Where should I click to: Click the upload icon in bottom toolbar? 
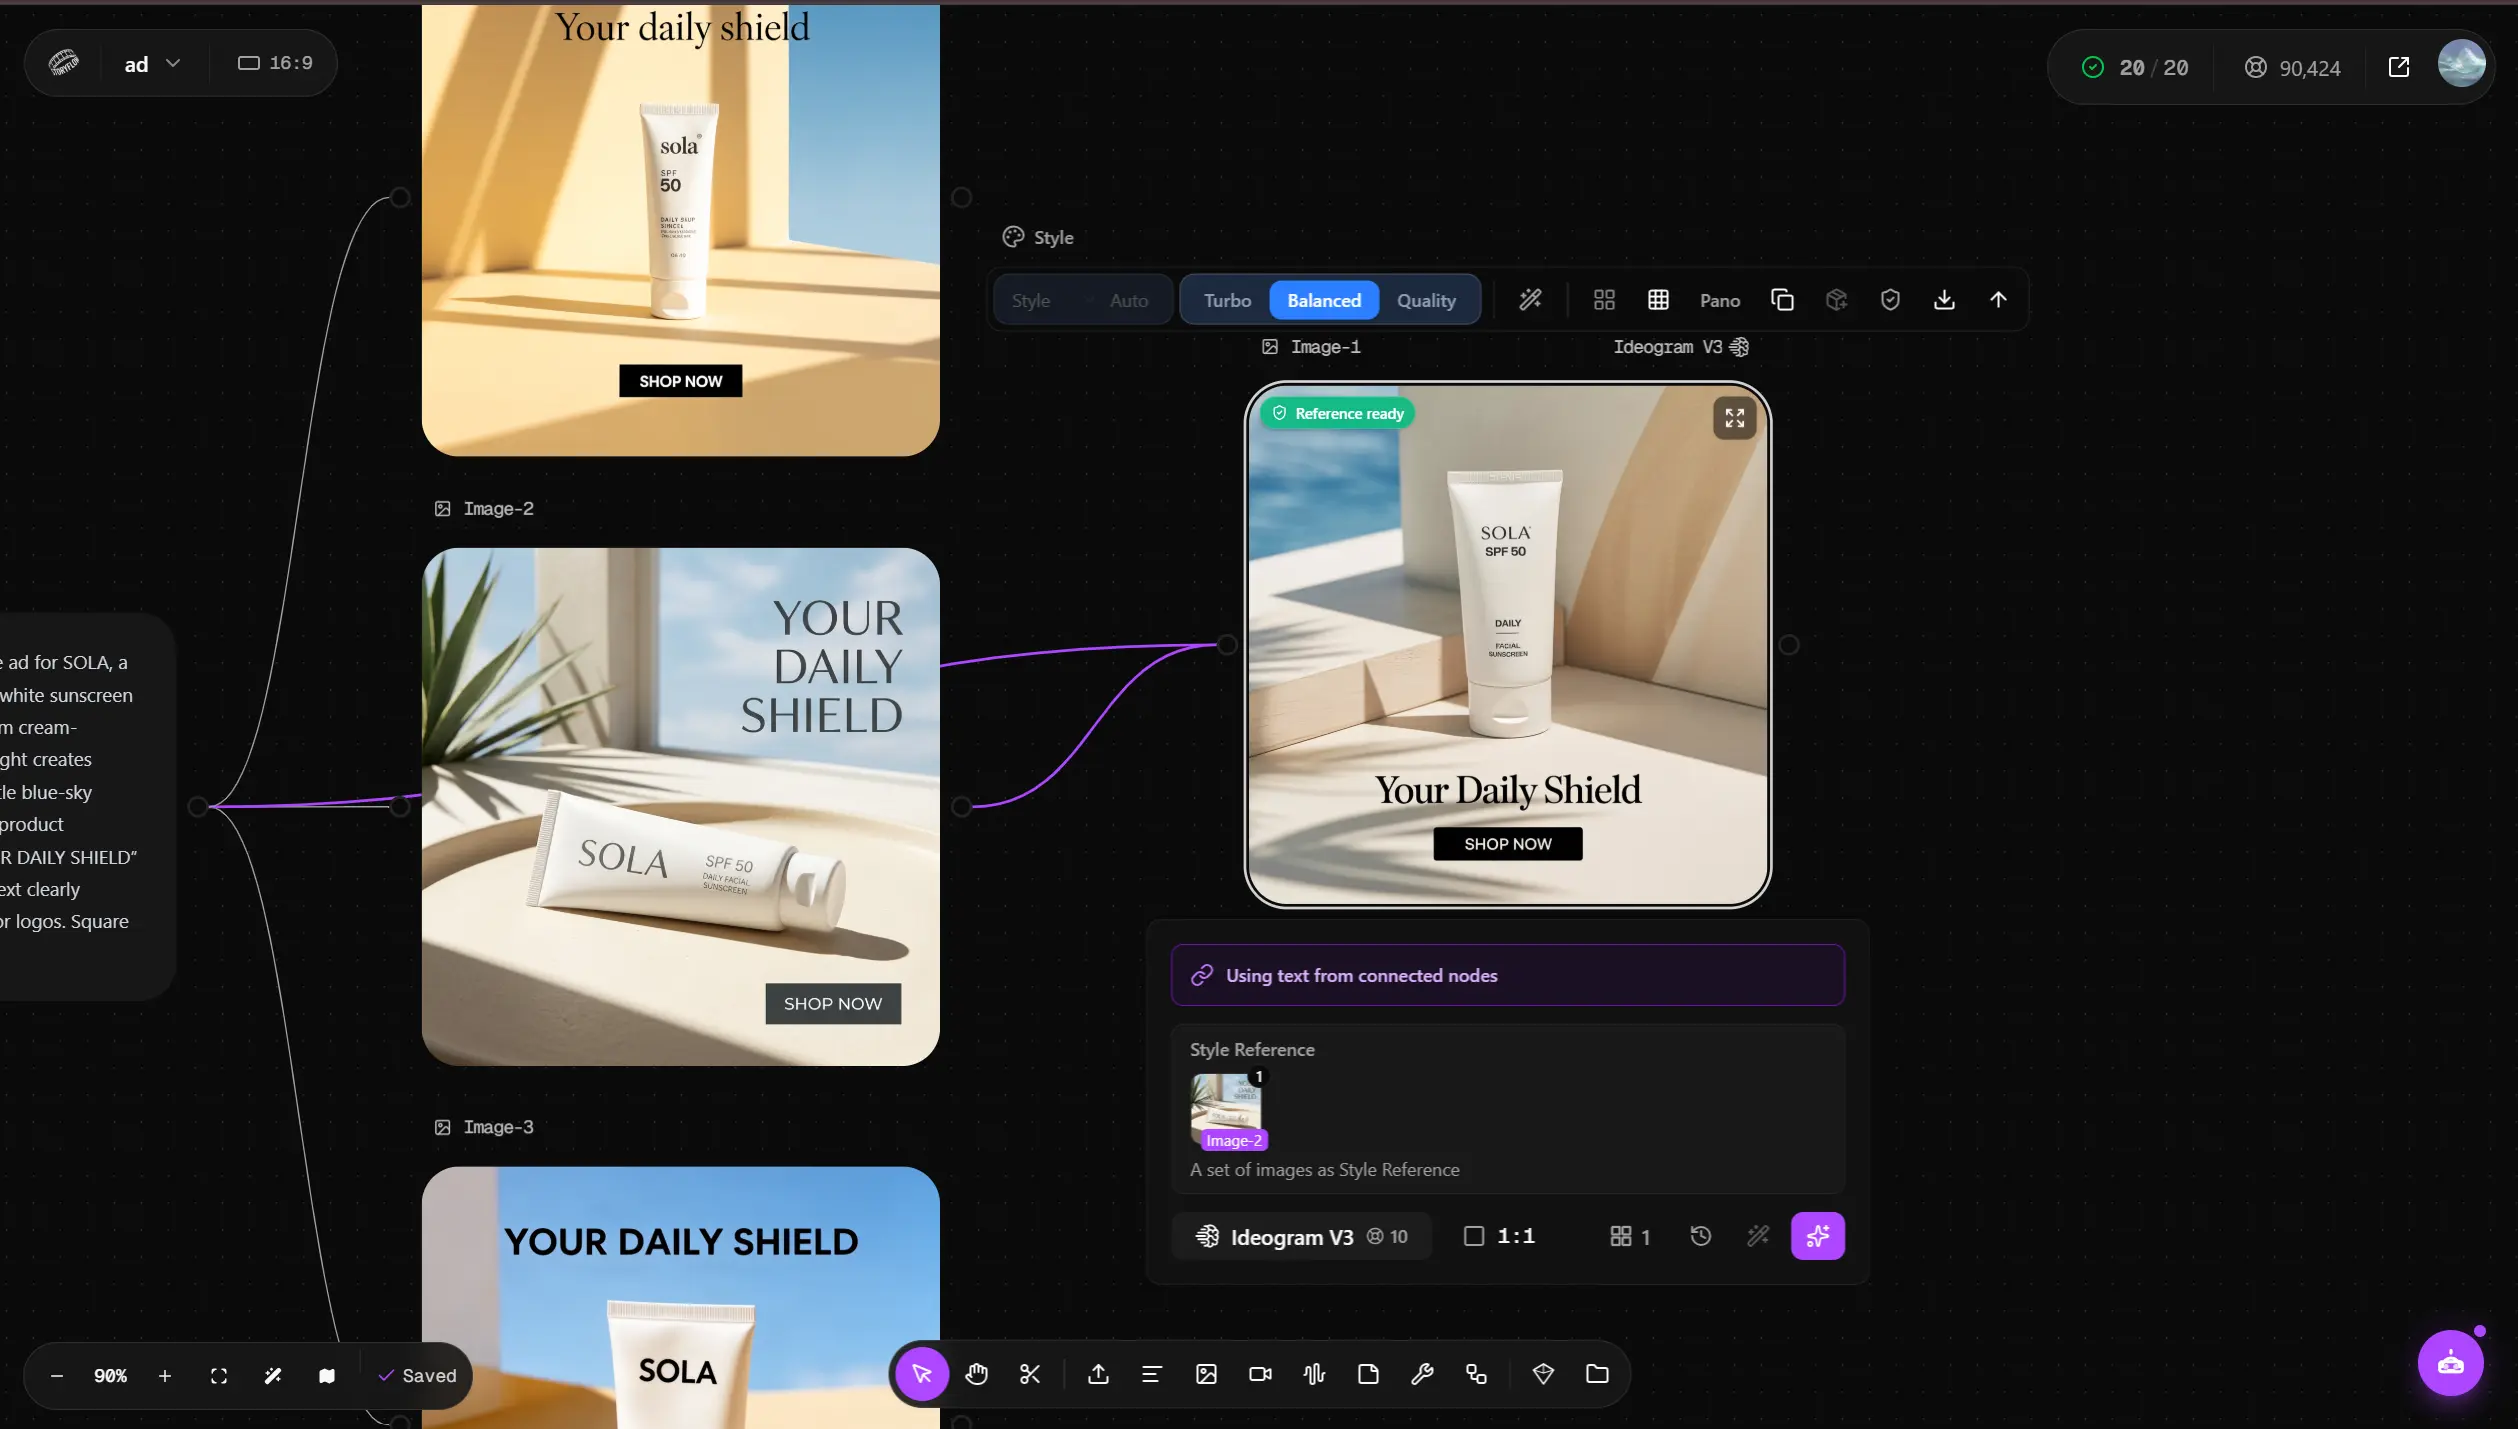click(x=1098, y=1374)
